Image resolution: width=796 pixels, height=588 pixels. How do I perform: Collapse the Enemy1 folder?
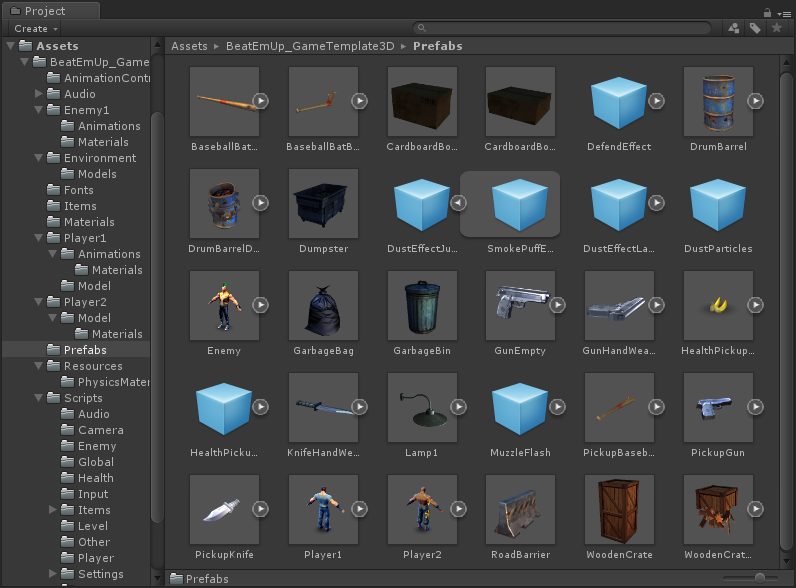pyautogui.click(x=39, y=110)
